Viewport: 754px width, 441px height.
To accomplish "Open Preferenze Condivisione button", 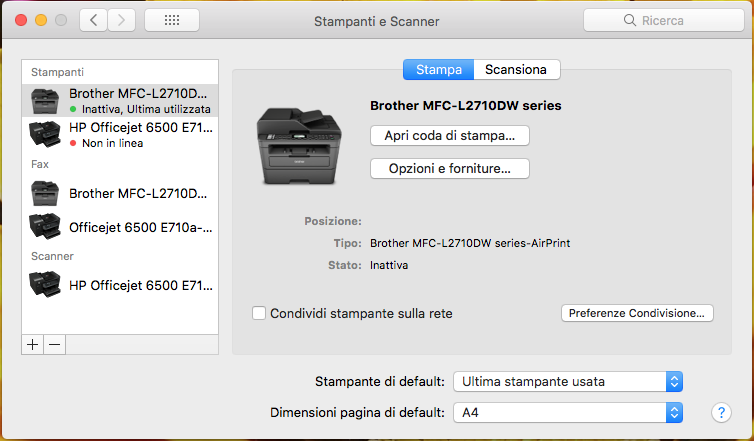I will tap(637, 313).
